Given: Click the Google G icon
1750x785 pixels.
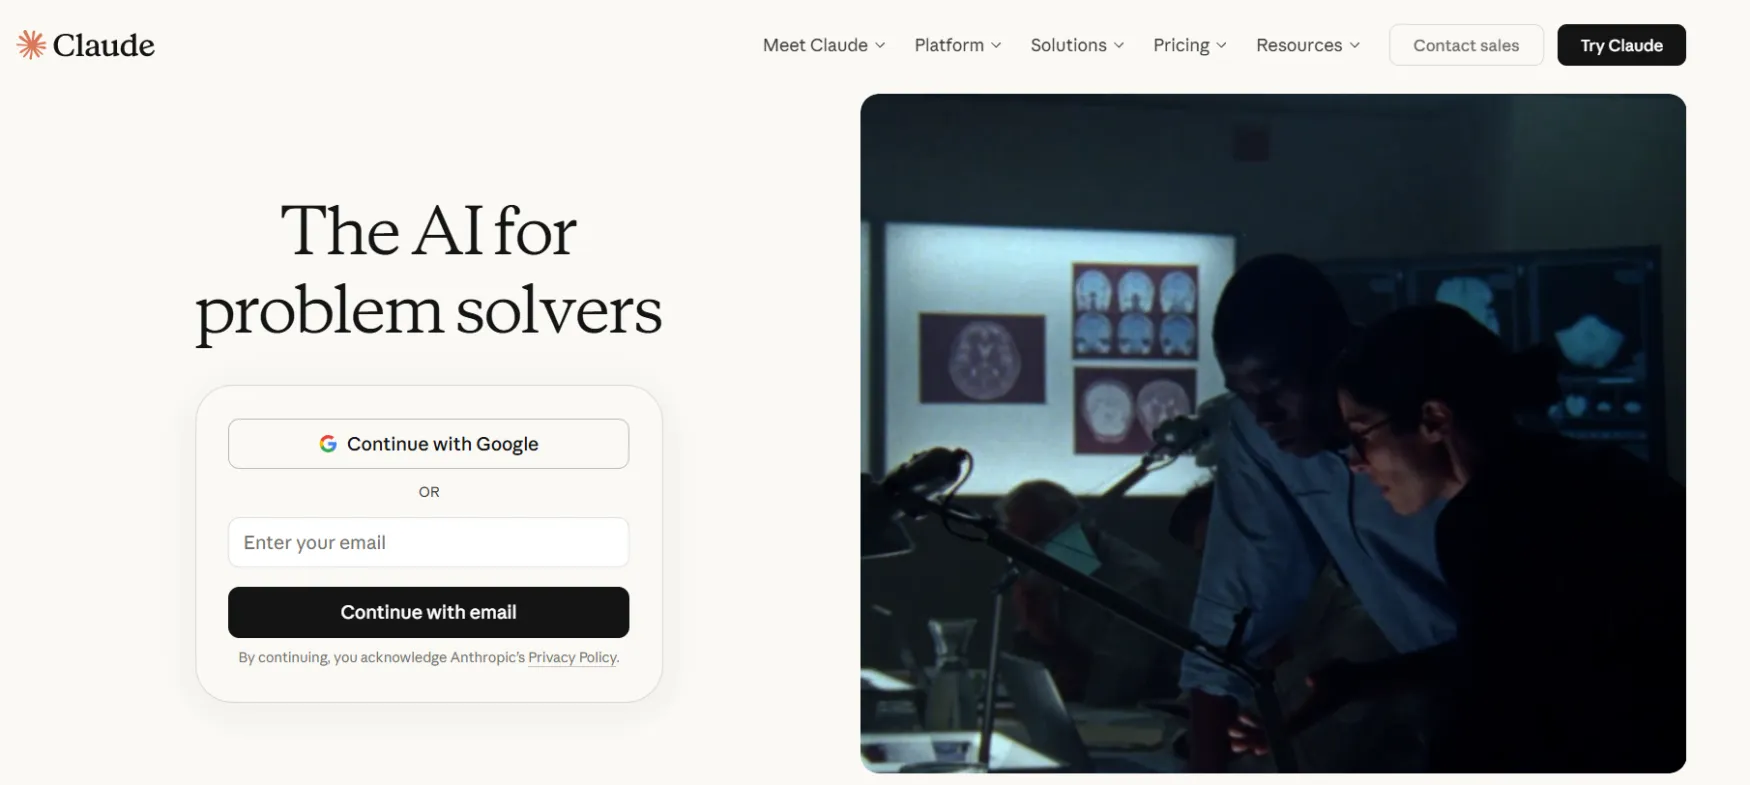Looking at the screenshot, I should [x=328, y=444].
